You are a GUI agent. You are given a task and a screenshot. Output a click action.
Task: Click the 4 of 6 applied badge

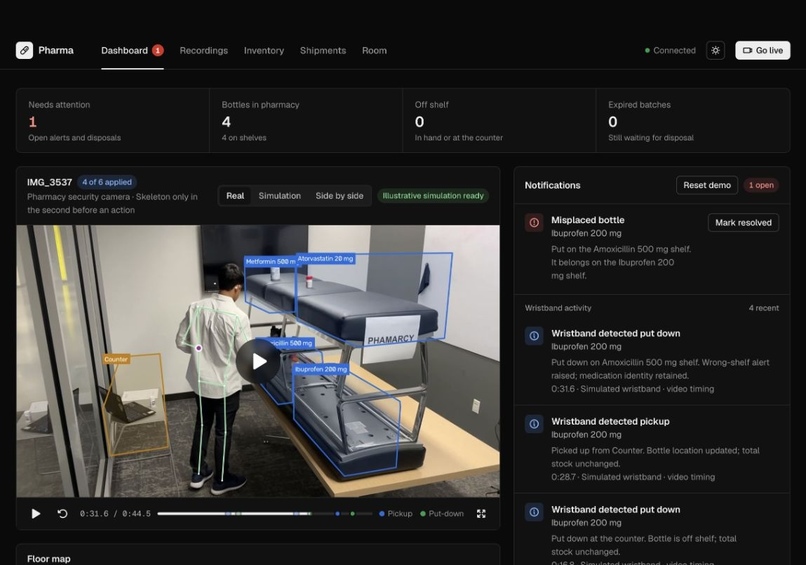[107, 182]
